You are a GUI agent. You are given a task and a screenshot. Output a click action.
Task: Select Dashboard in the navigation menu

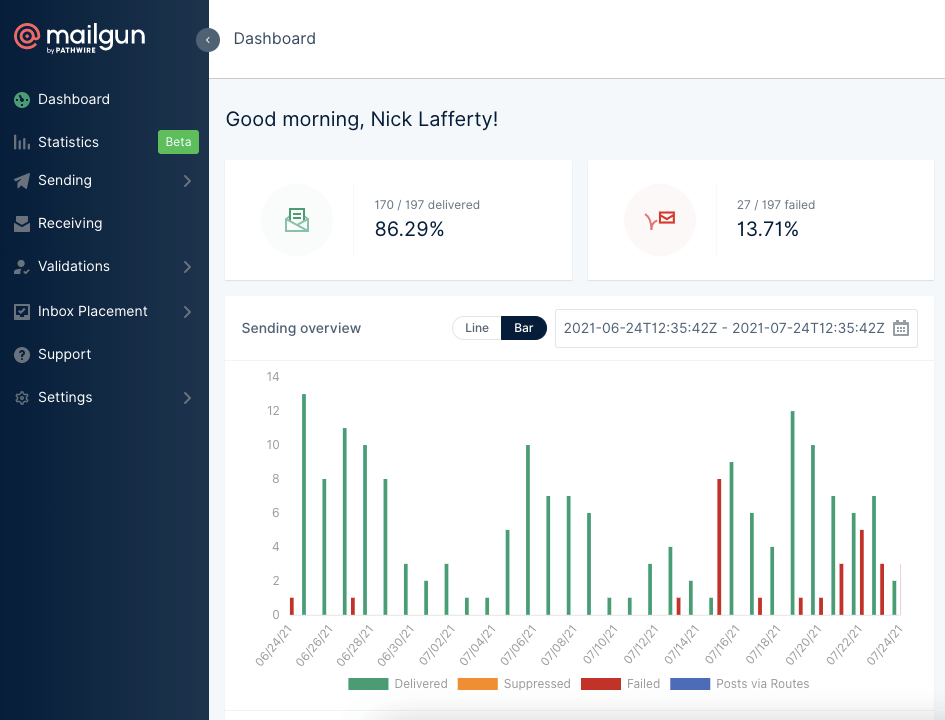tap(73, 99)
